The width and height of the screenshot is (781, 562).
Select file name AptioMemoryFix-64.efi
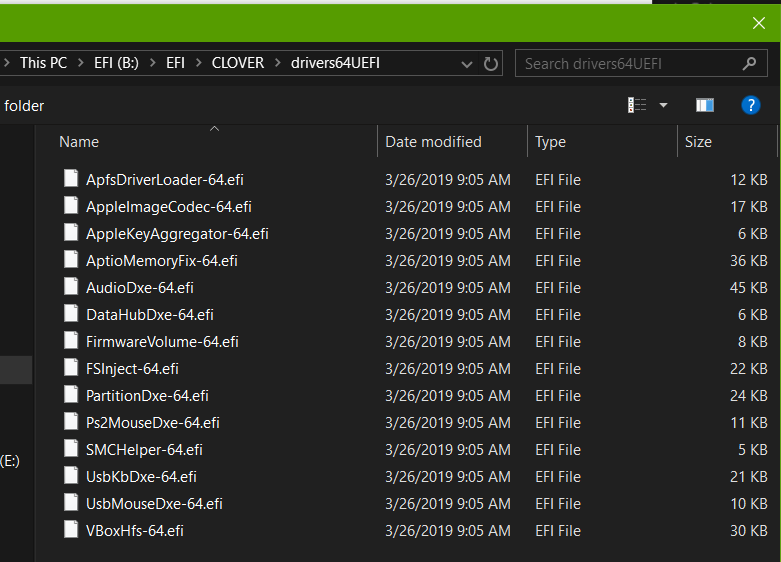tap(162, 261)
